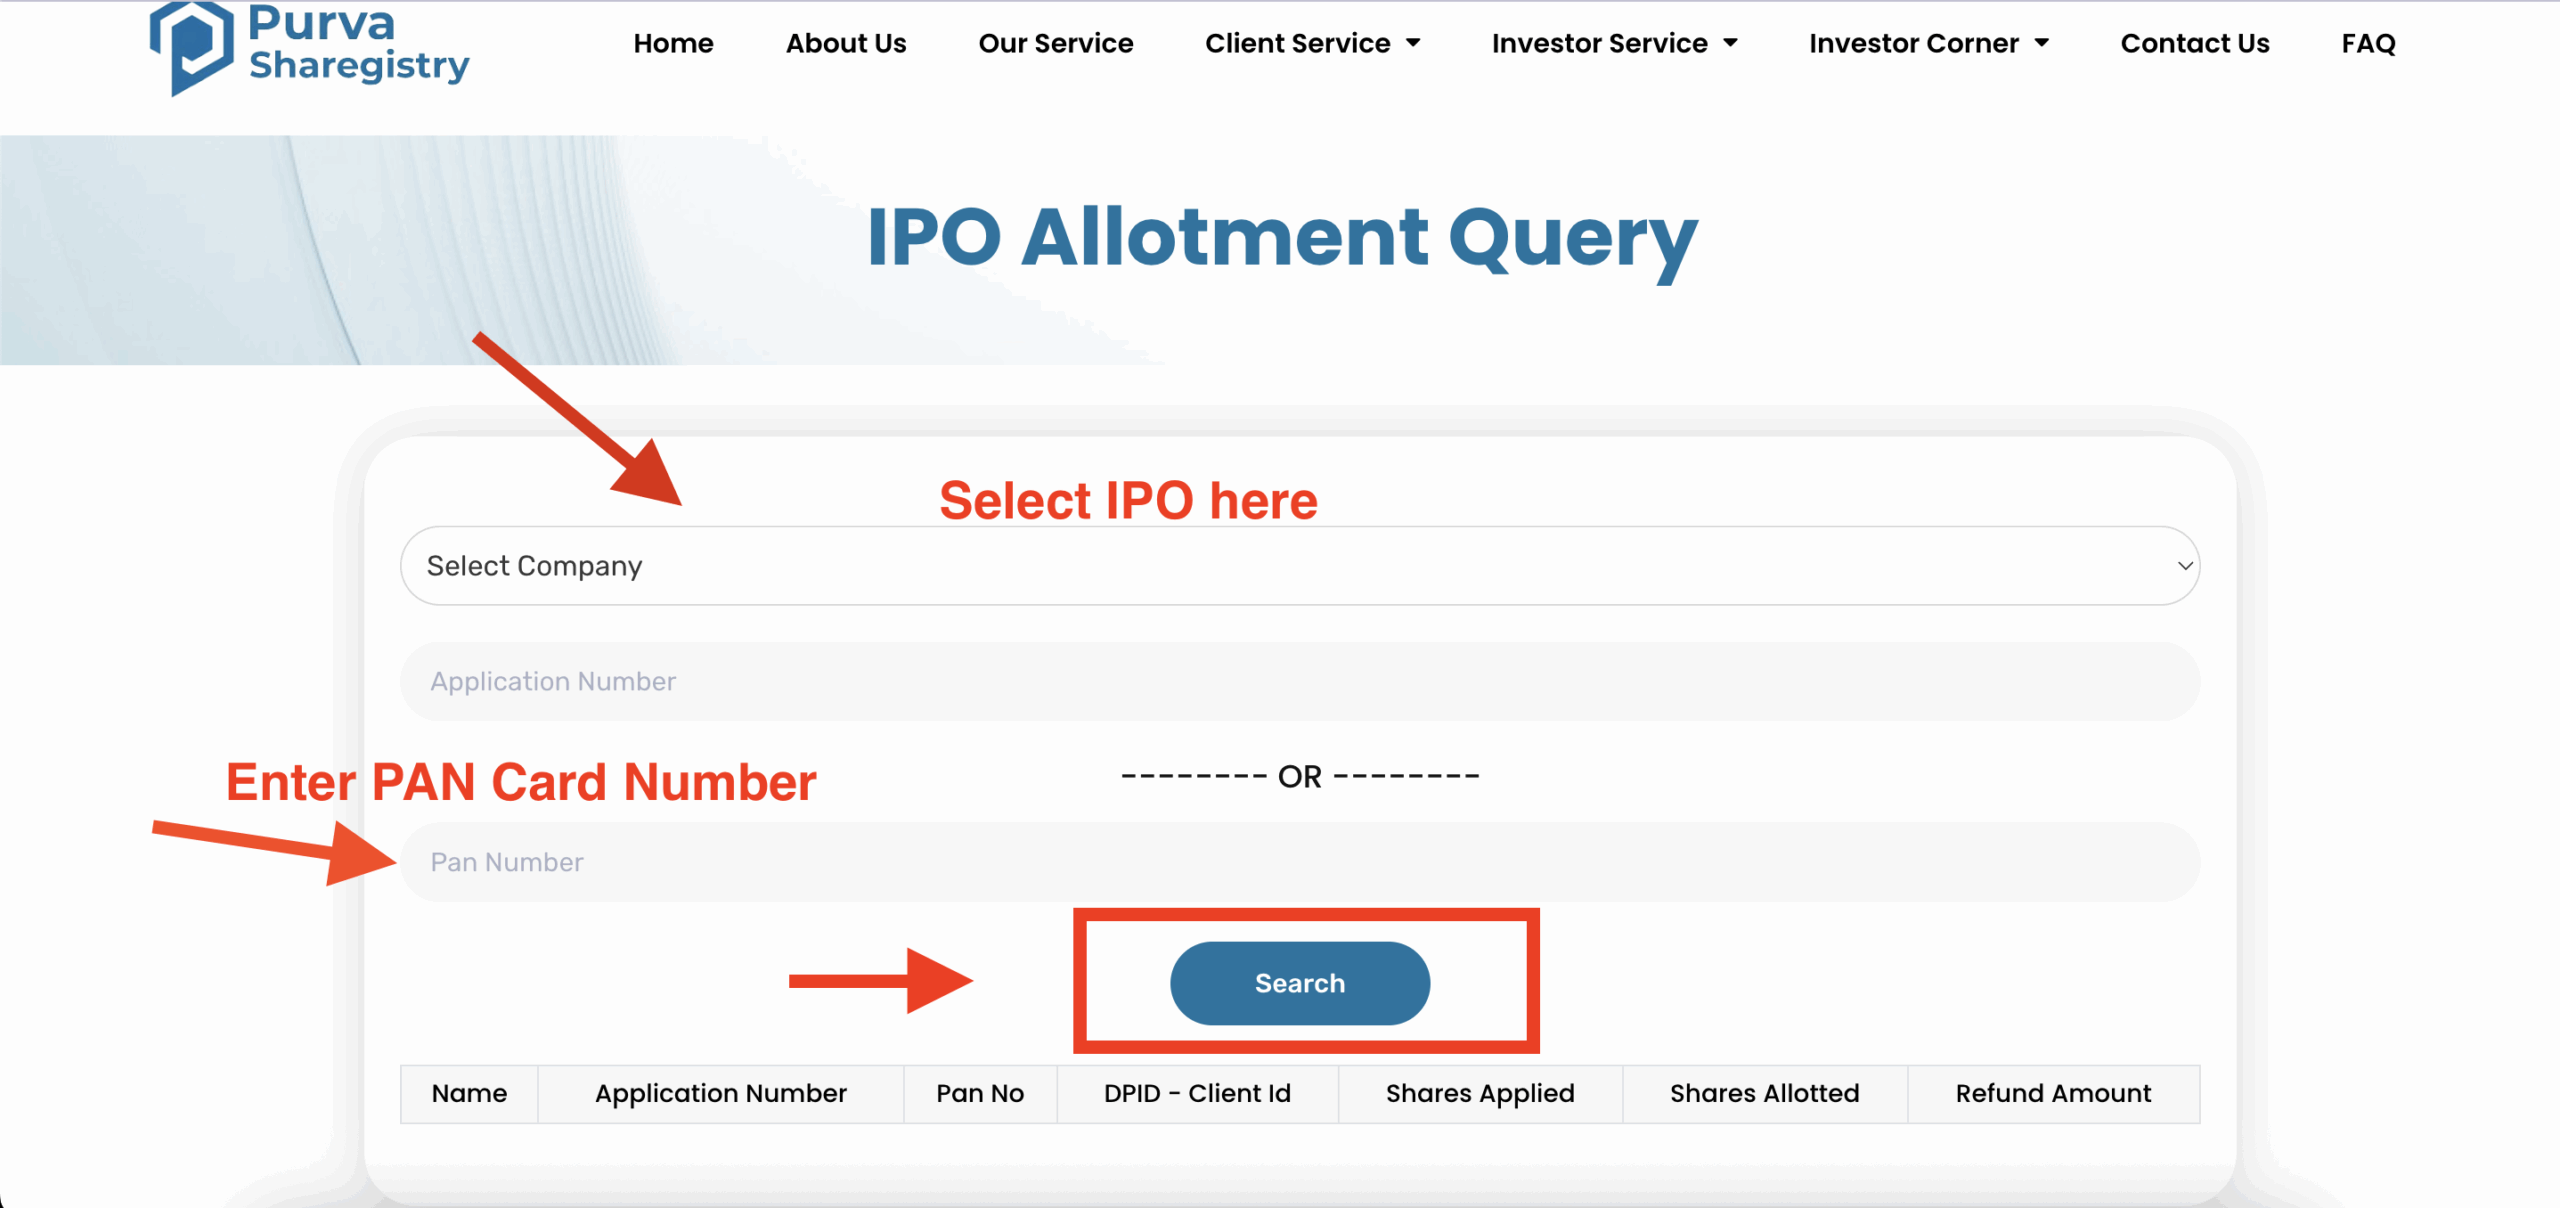Click the Purva Sharegistry logo
2560x1208 pixels.
(x=309, y=47)
